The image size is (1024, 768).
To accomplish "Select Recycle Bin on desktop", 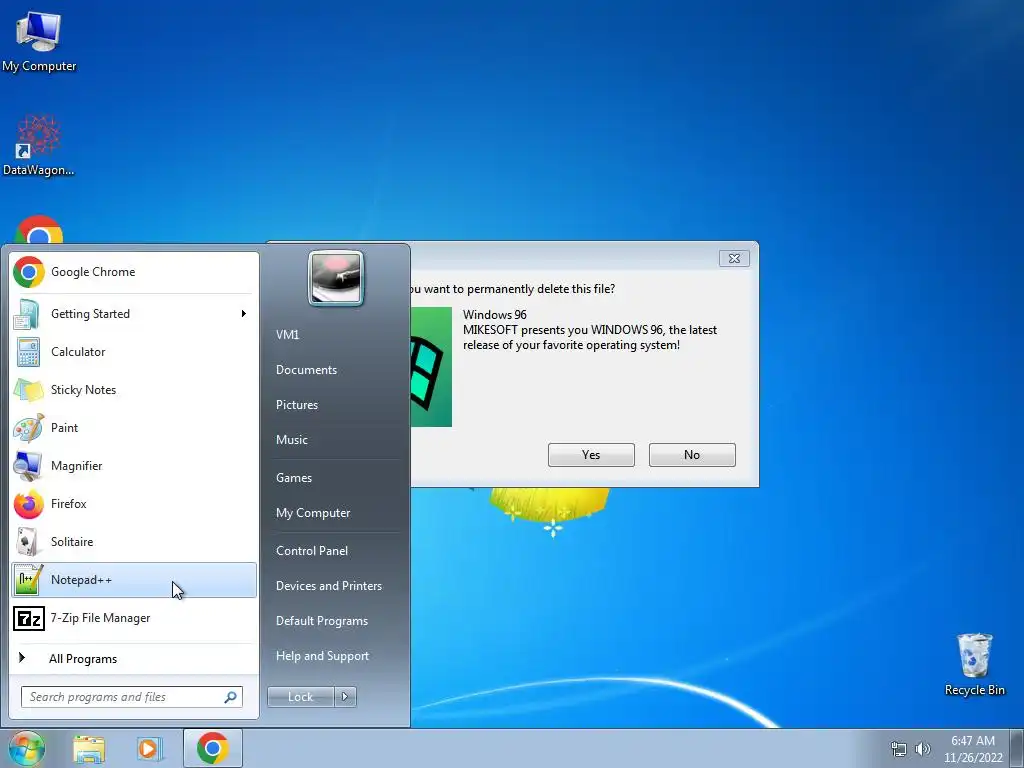I will pos(974,665).
